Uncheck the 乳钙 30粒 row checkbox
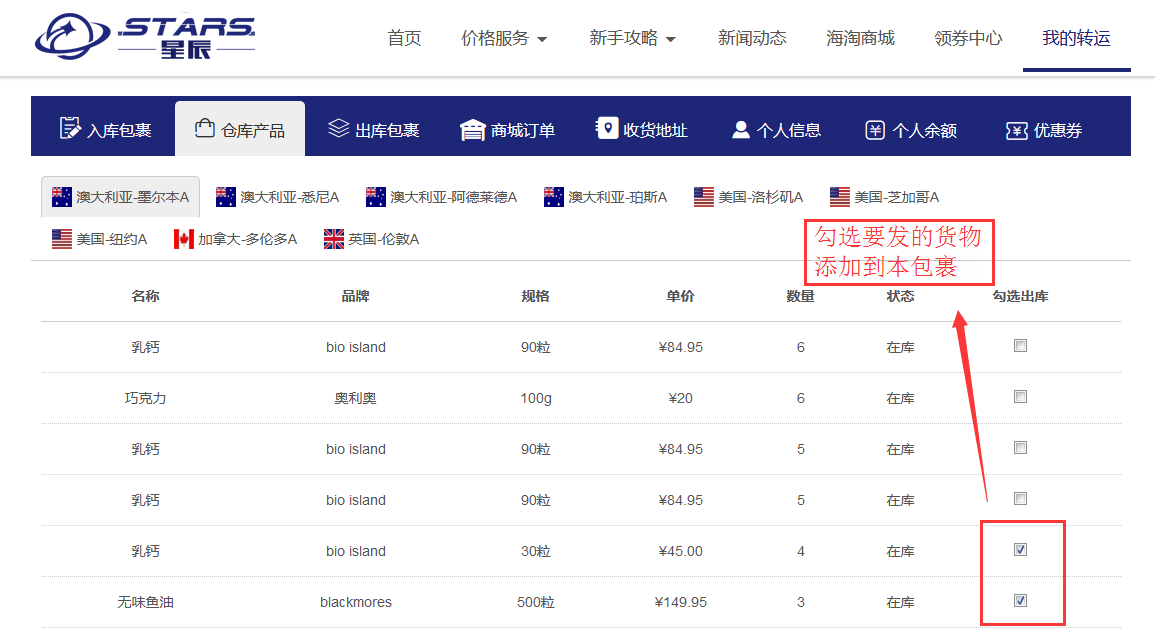The width and height of the screenshot is (1155, 636). [x=1020, y=550]
